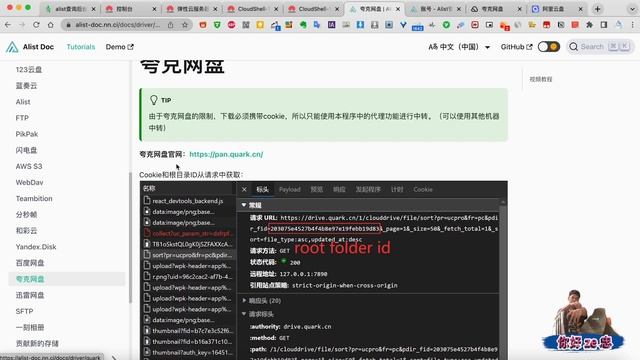The height and width of the screenshot is (360, 640).
Task: Switch to the 预览 devtools tab
Action: 317,189
